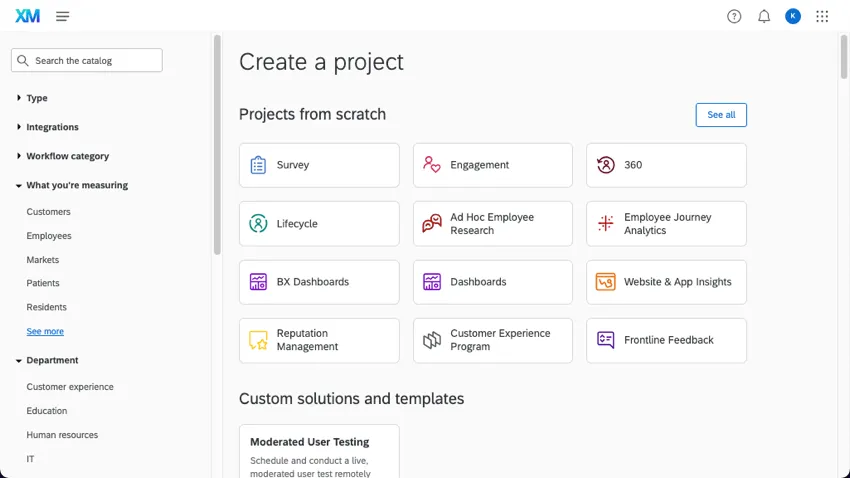The image size is (850, 478).
Task: Choose the Engagement project tile
Action: click(x=492, y=165)
